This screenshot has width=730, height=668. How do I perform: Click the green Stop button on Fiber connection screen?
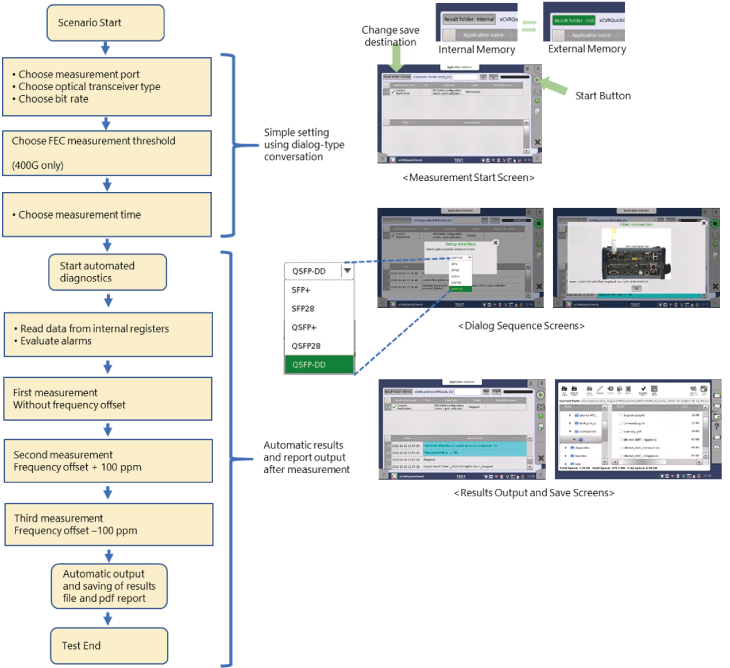point(715,223)
